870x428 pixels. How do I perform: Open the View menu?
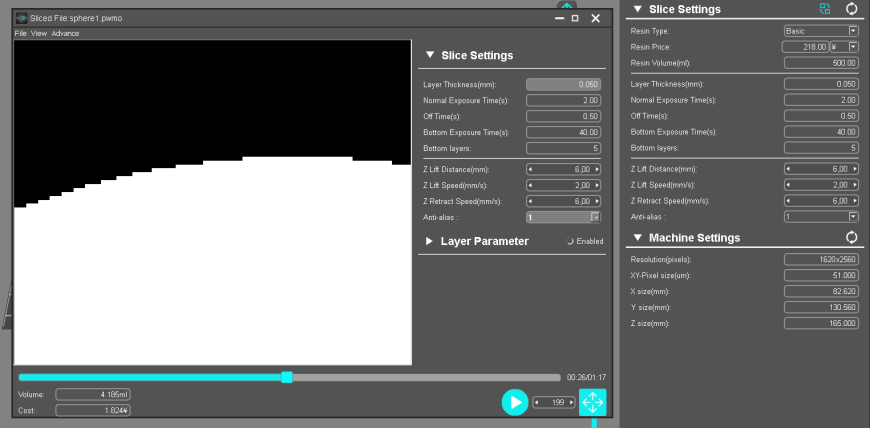tap(39, 33)
